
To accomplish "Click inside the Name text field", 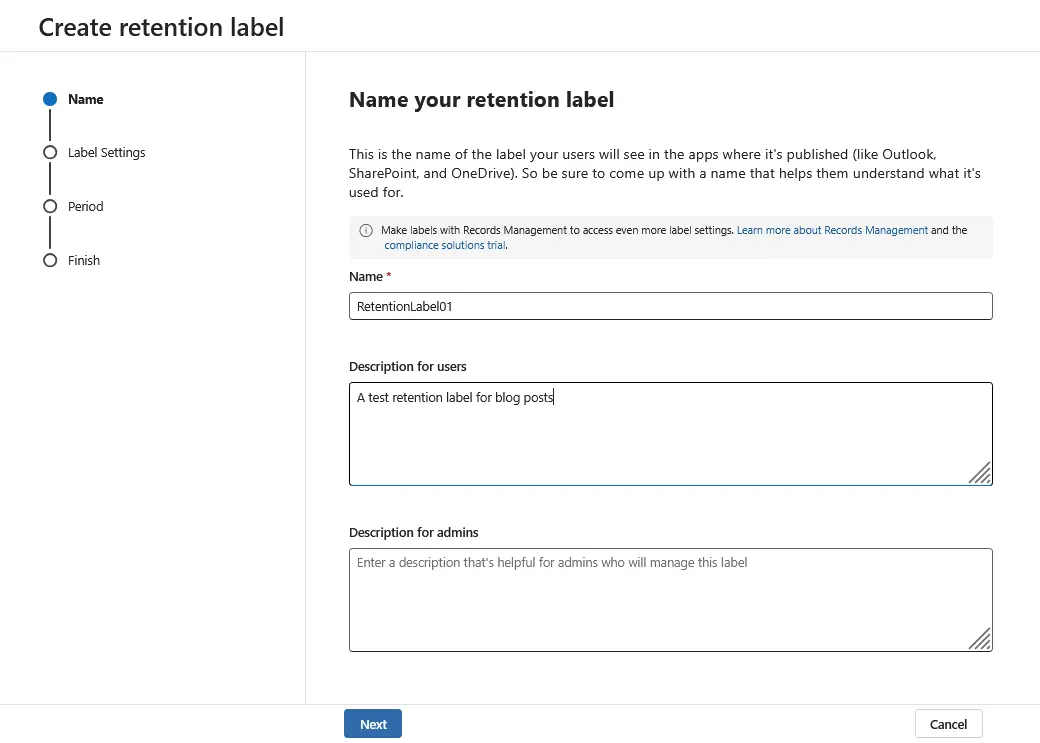I will click(670, 306).
